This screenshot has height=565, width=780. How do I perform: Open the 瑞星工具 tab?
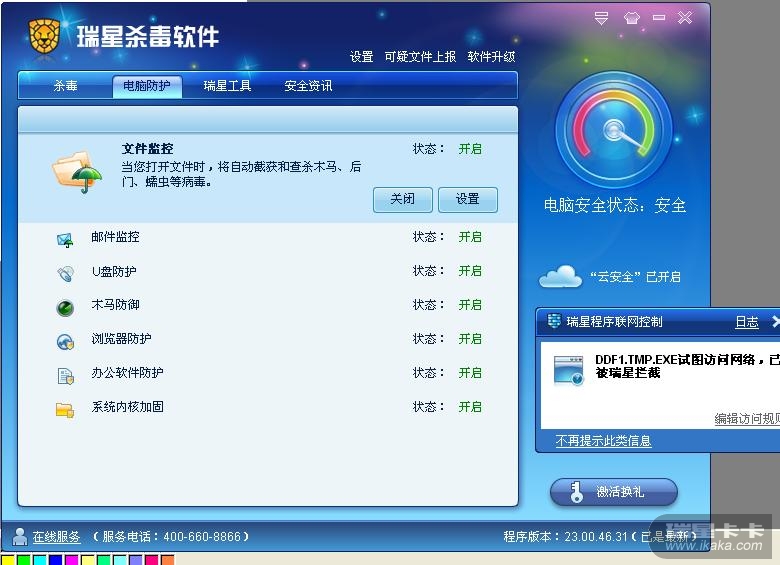point(227,86)
